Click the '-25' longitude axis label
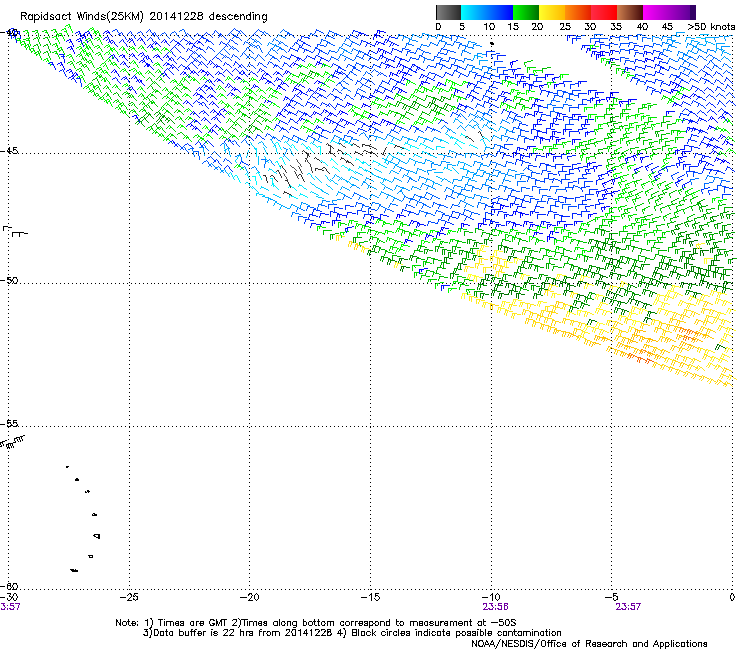This screenshot has height=650, width=740. click(x=129, y=597)
